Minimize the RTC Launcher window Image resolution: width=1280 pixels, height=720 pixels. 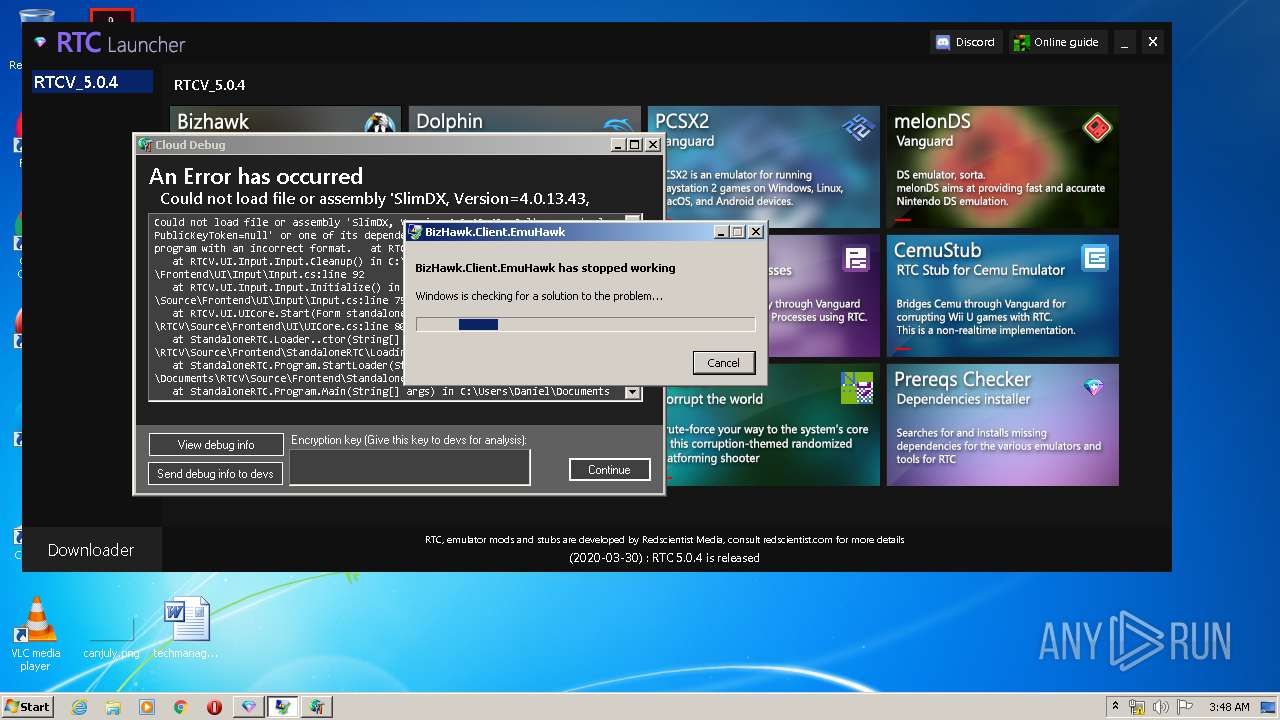pyautogui.click(x=1125, y=42)
